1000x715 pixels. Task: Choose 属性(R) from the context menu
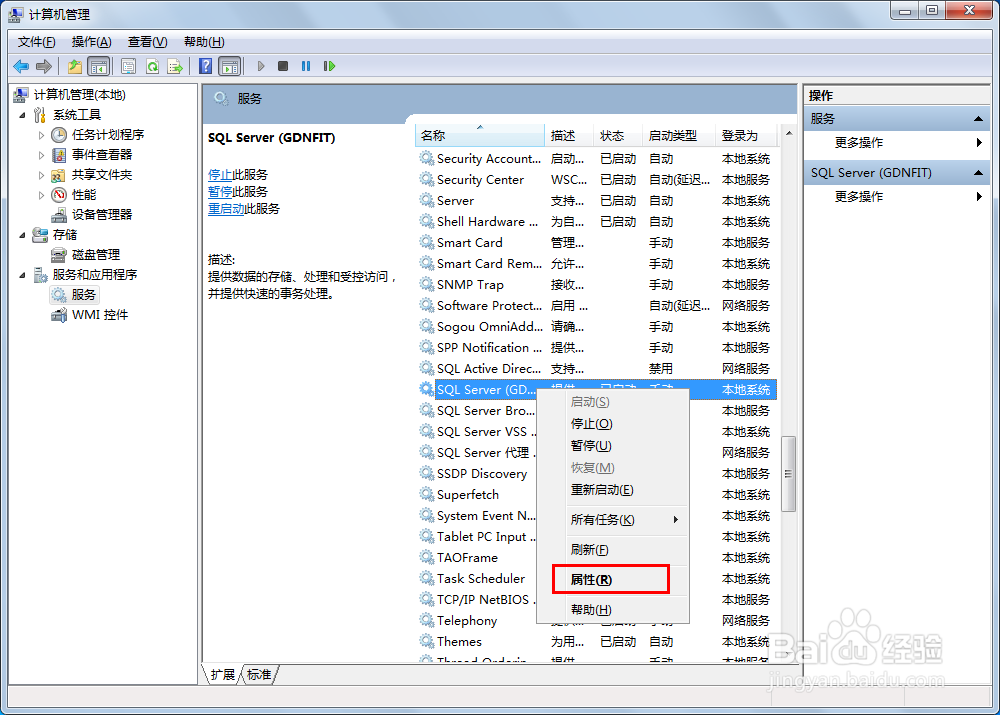(x=590, y=579)
